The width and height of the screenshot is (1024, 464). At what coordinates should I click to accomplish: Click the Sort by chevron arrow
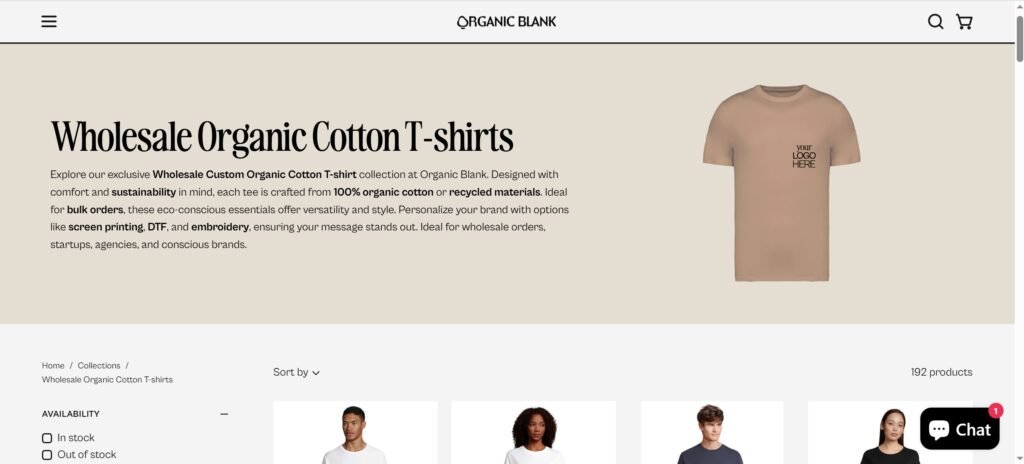click(316, 373)
